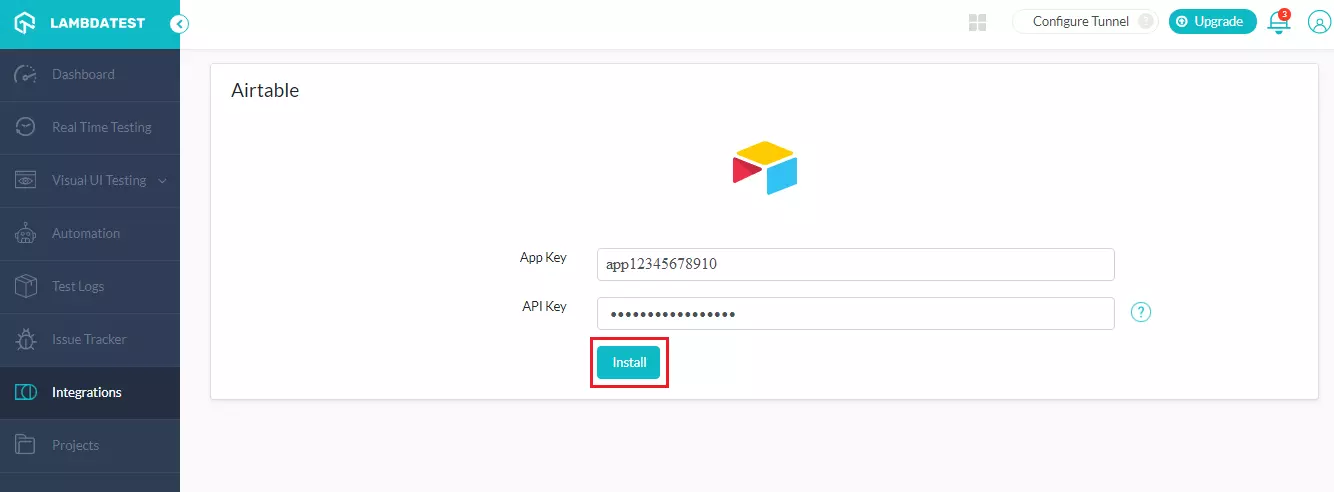This screenshot has width=1334, height=492.
Task: Click the API Key label
Action: pos(544,306)
